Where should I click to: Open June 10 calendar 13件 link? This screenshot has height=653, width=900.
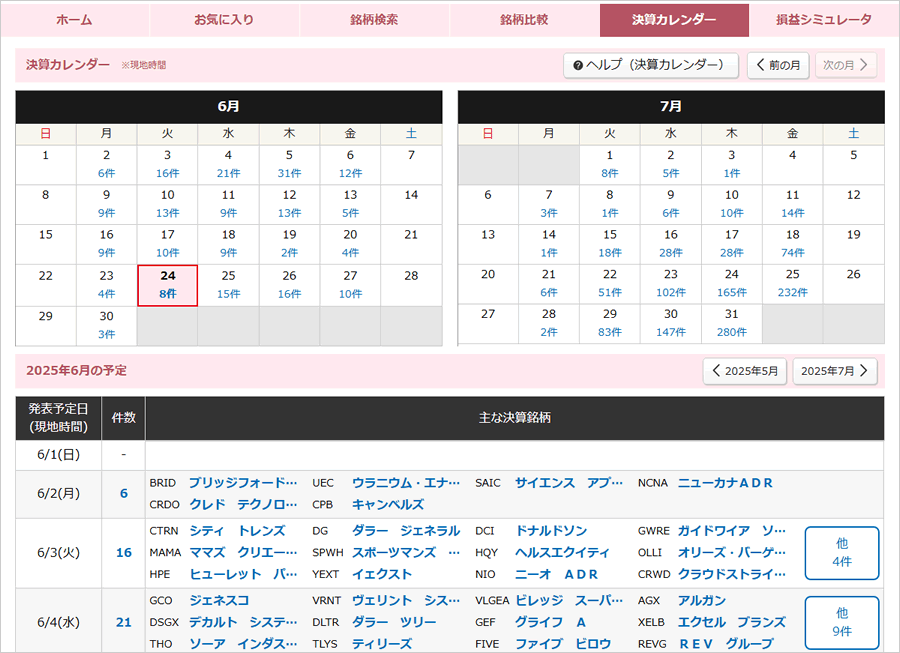pos(168,213)
